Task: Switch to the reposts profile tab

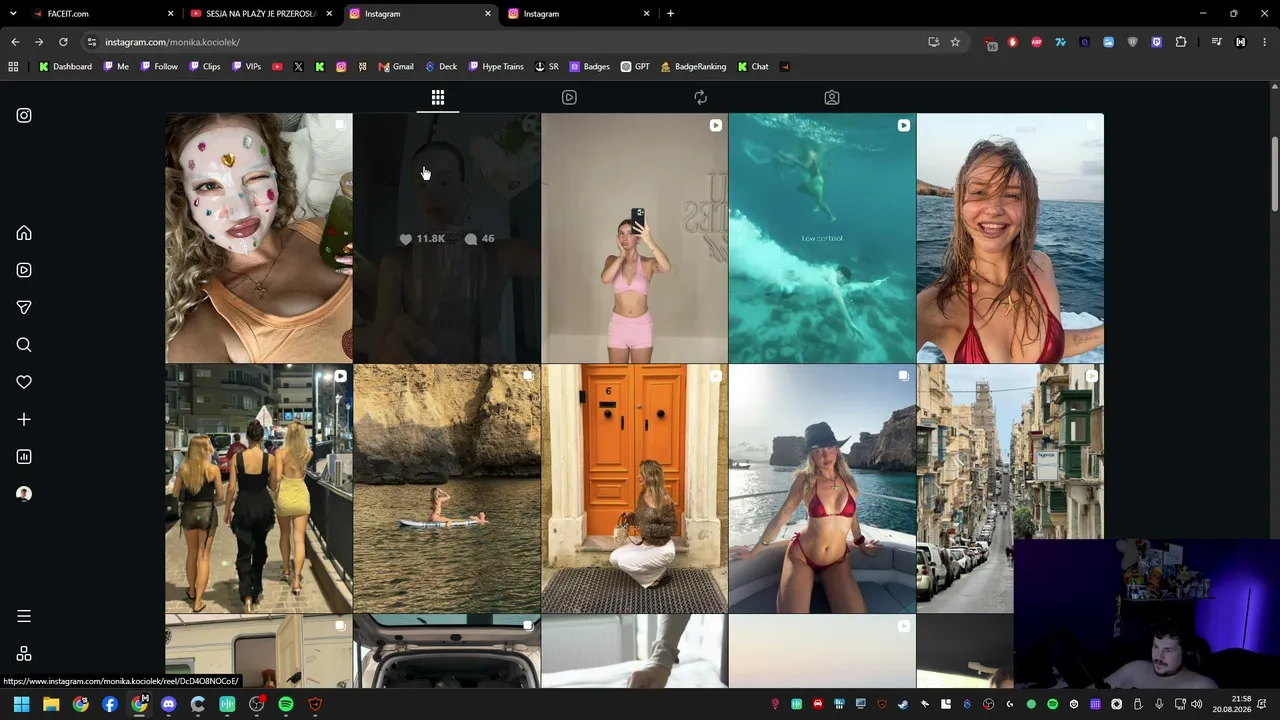Action: point(700,97)
